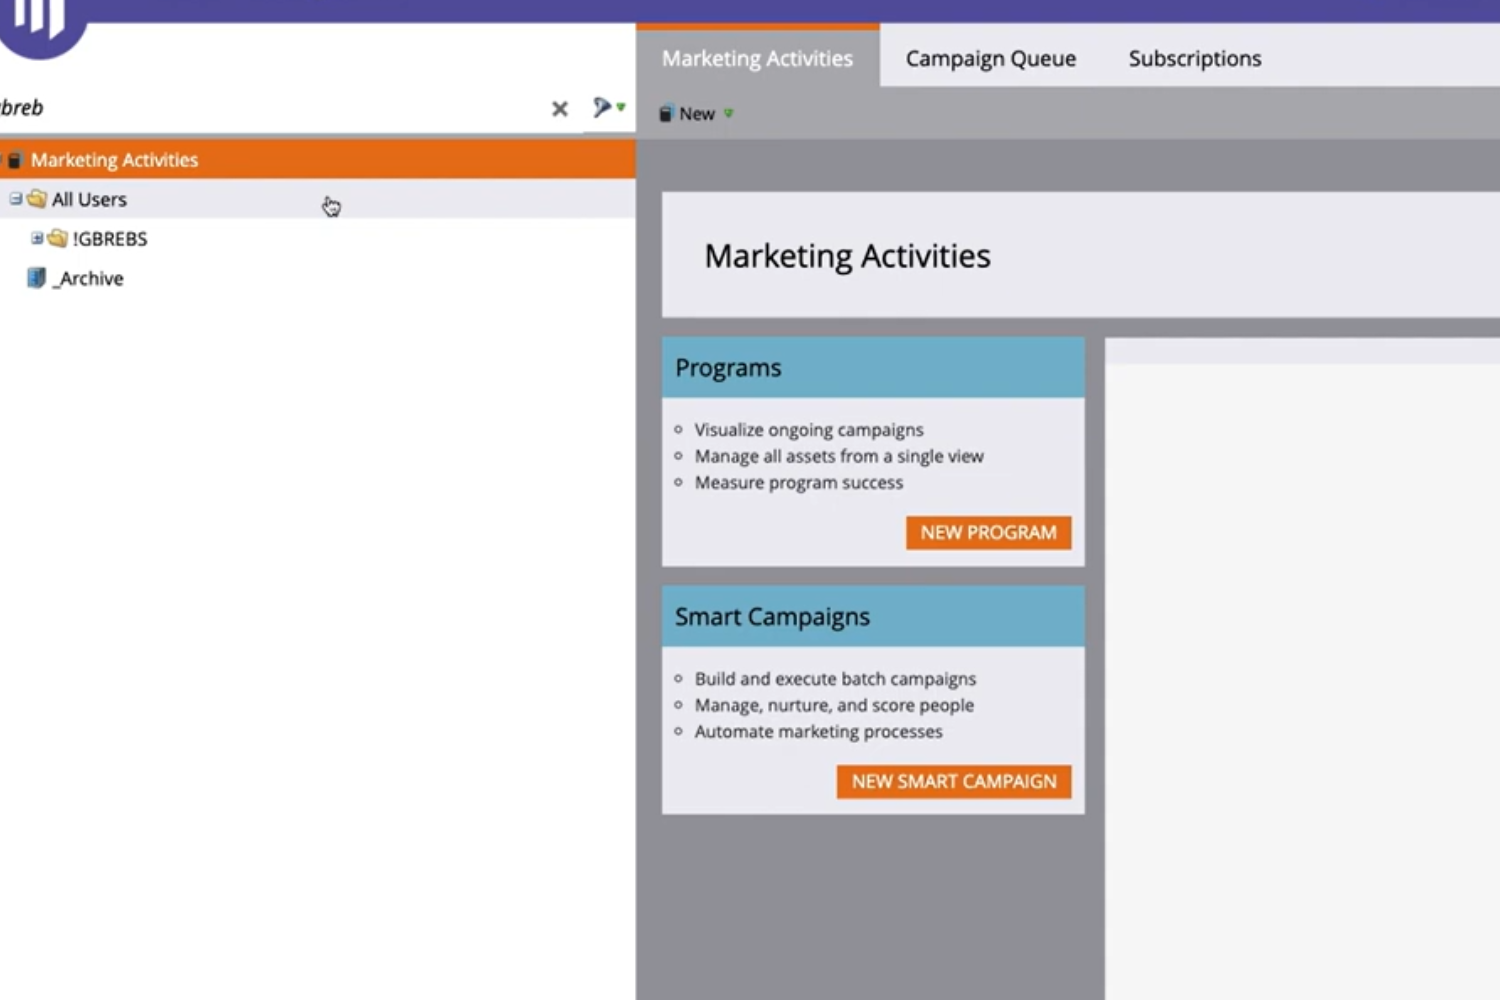The width and height of the screenshot is (1500, 1000).
Task: Open the green dropdown next to New
Action: click(728, 114)
